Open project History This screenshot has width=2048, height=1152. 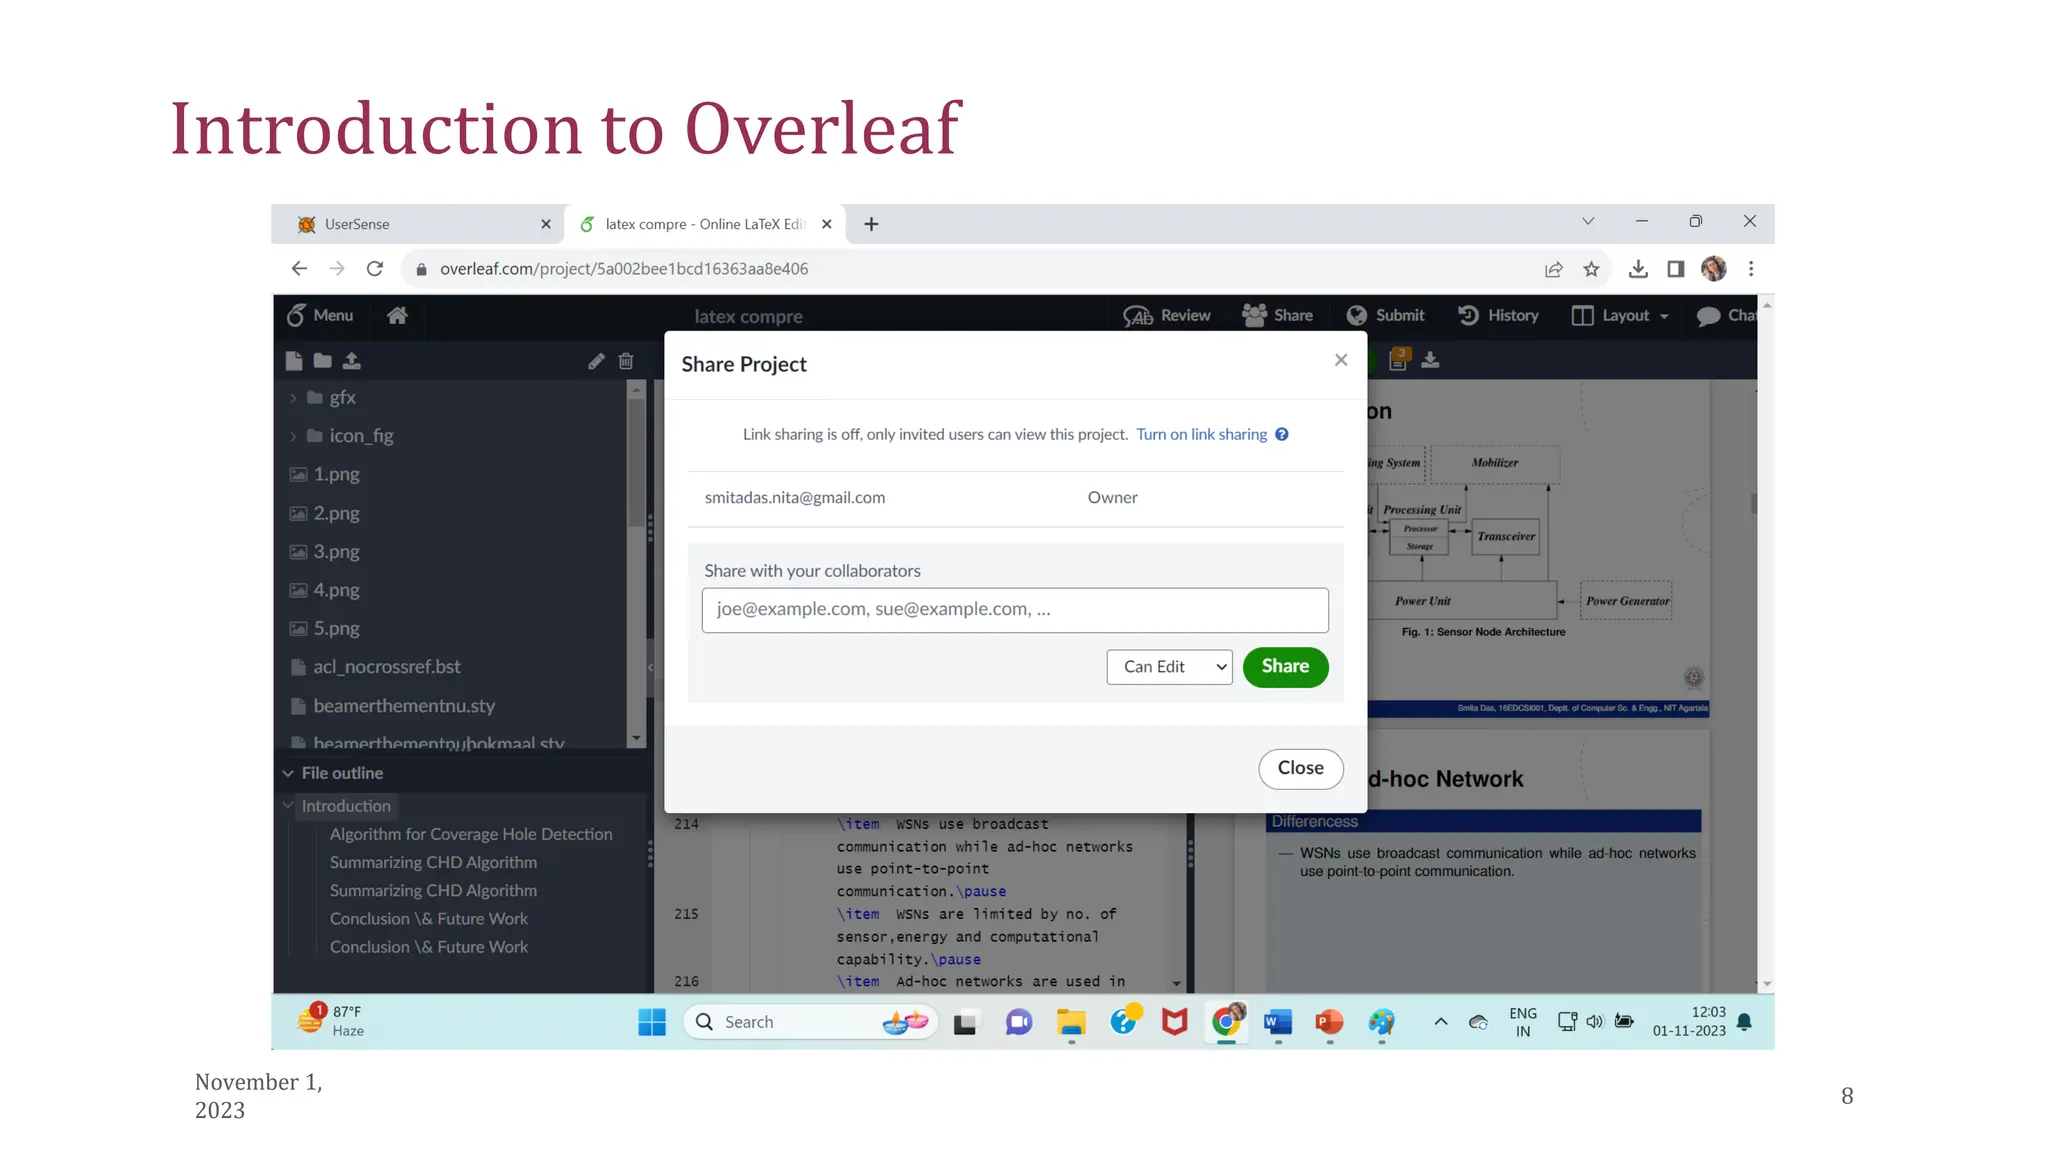click(1498, 316)
